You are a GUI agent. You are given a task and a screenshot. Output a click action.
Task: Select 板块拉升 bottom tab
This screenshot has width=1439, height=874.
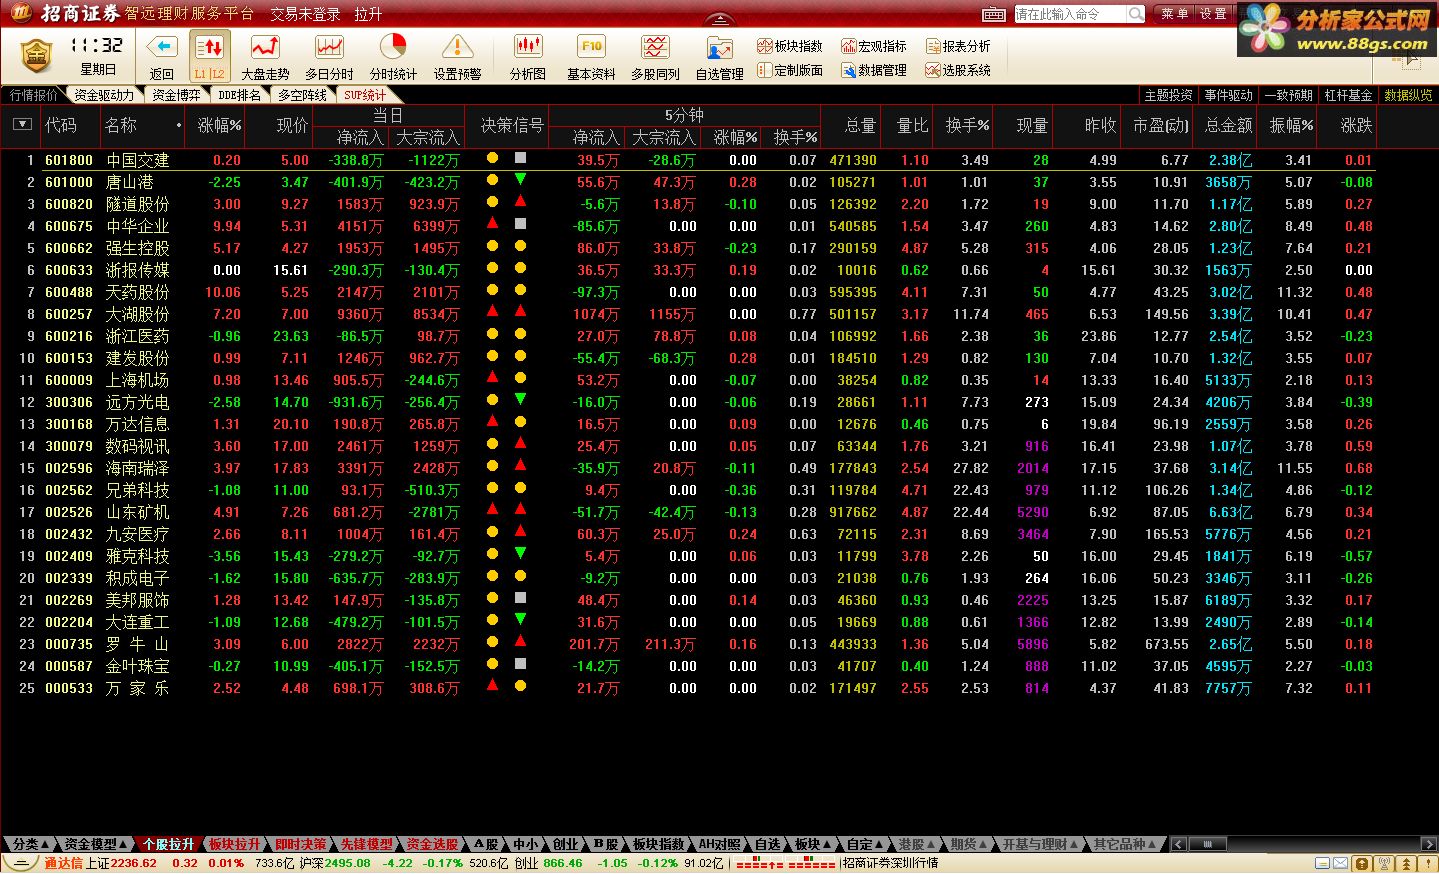pyautogui.click(x=235, y=844)
